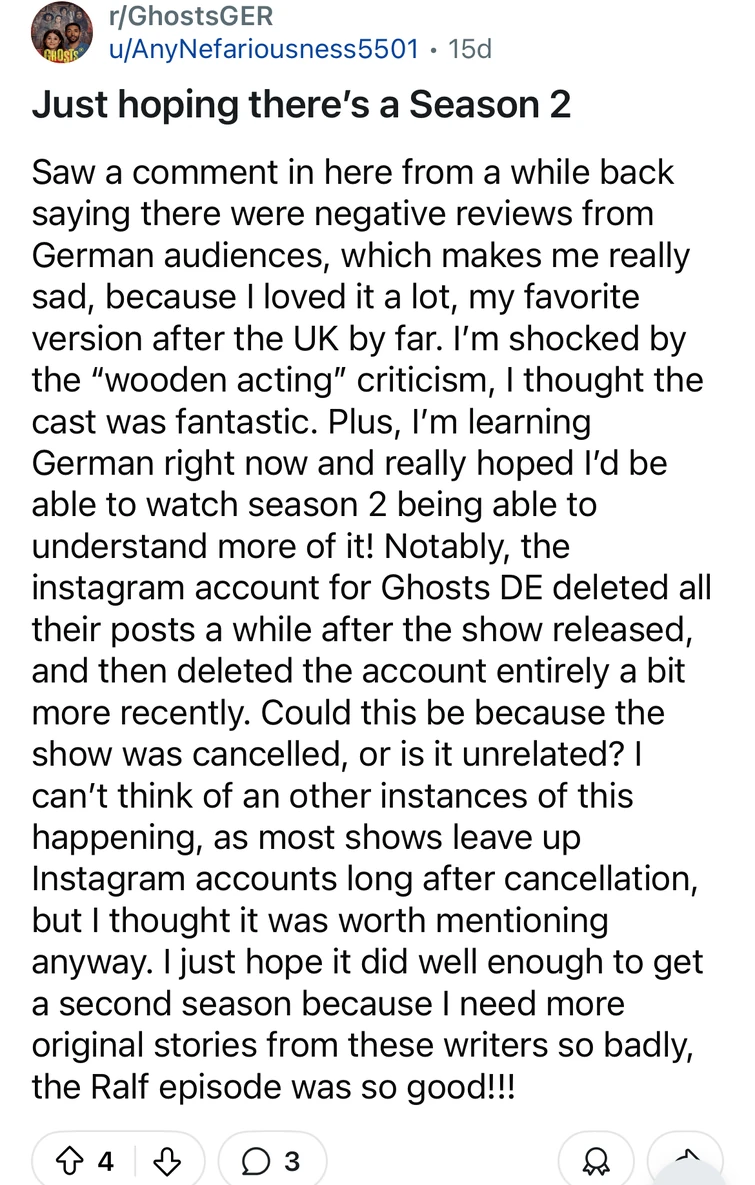Tap the post body text paragraph

point(370,630)
